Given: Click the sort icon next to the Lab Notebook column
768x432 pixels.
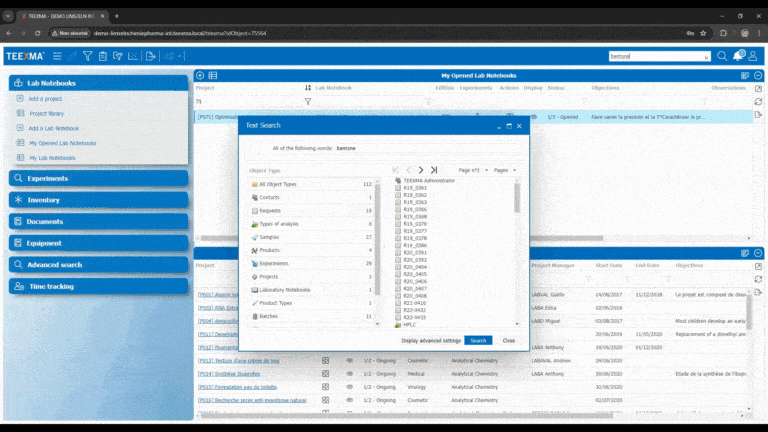Looking at the screenshot, I should tap(308, 88).
